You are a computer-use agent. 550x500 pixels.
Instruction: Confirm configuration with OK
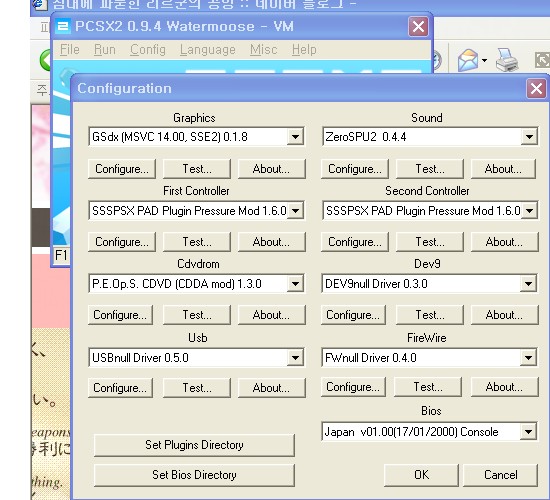pos(421,475)
